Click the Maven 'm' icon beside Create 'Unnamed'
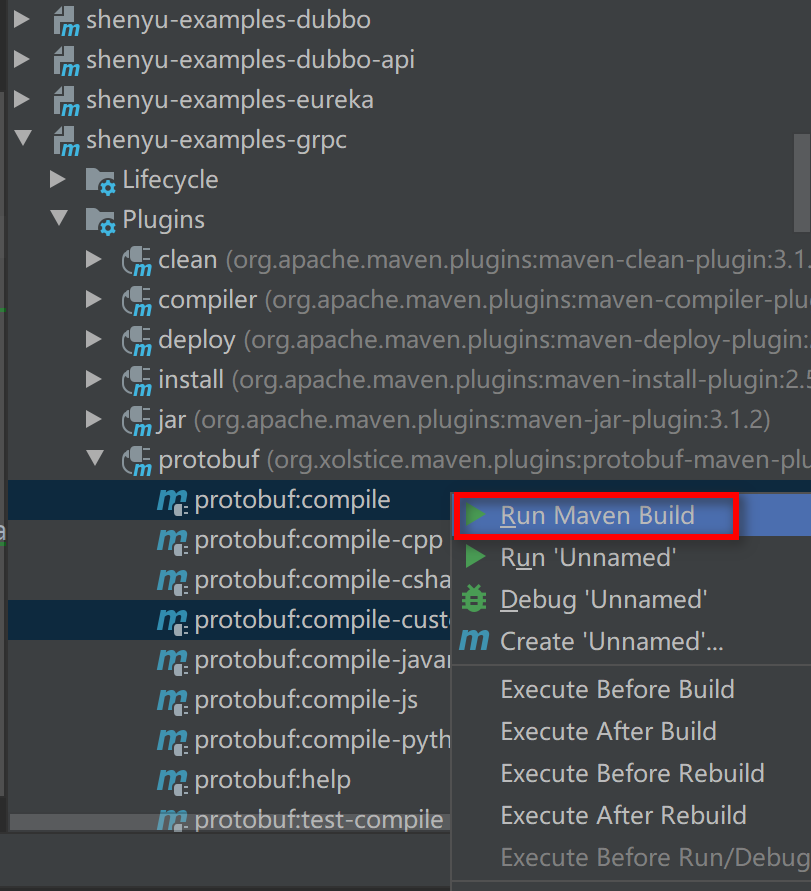811x891 pixels. (474, 642)
